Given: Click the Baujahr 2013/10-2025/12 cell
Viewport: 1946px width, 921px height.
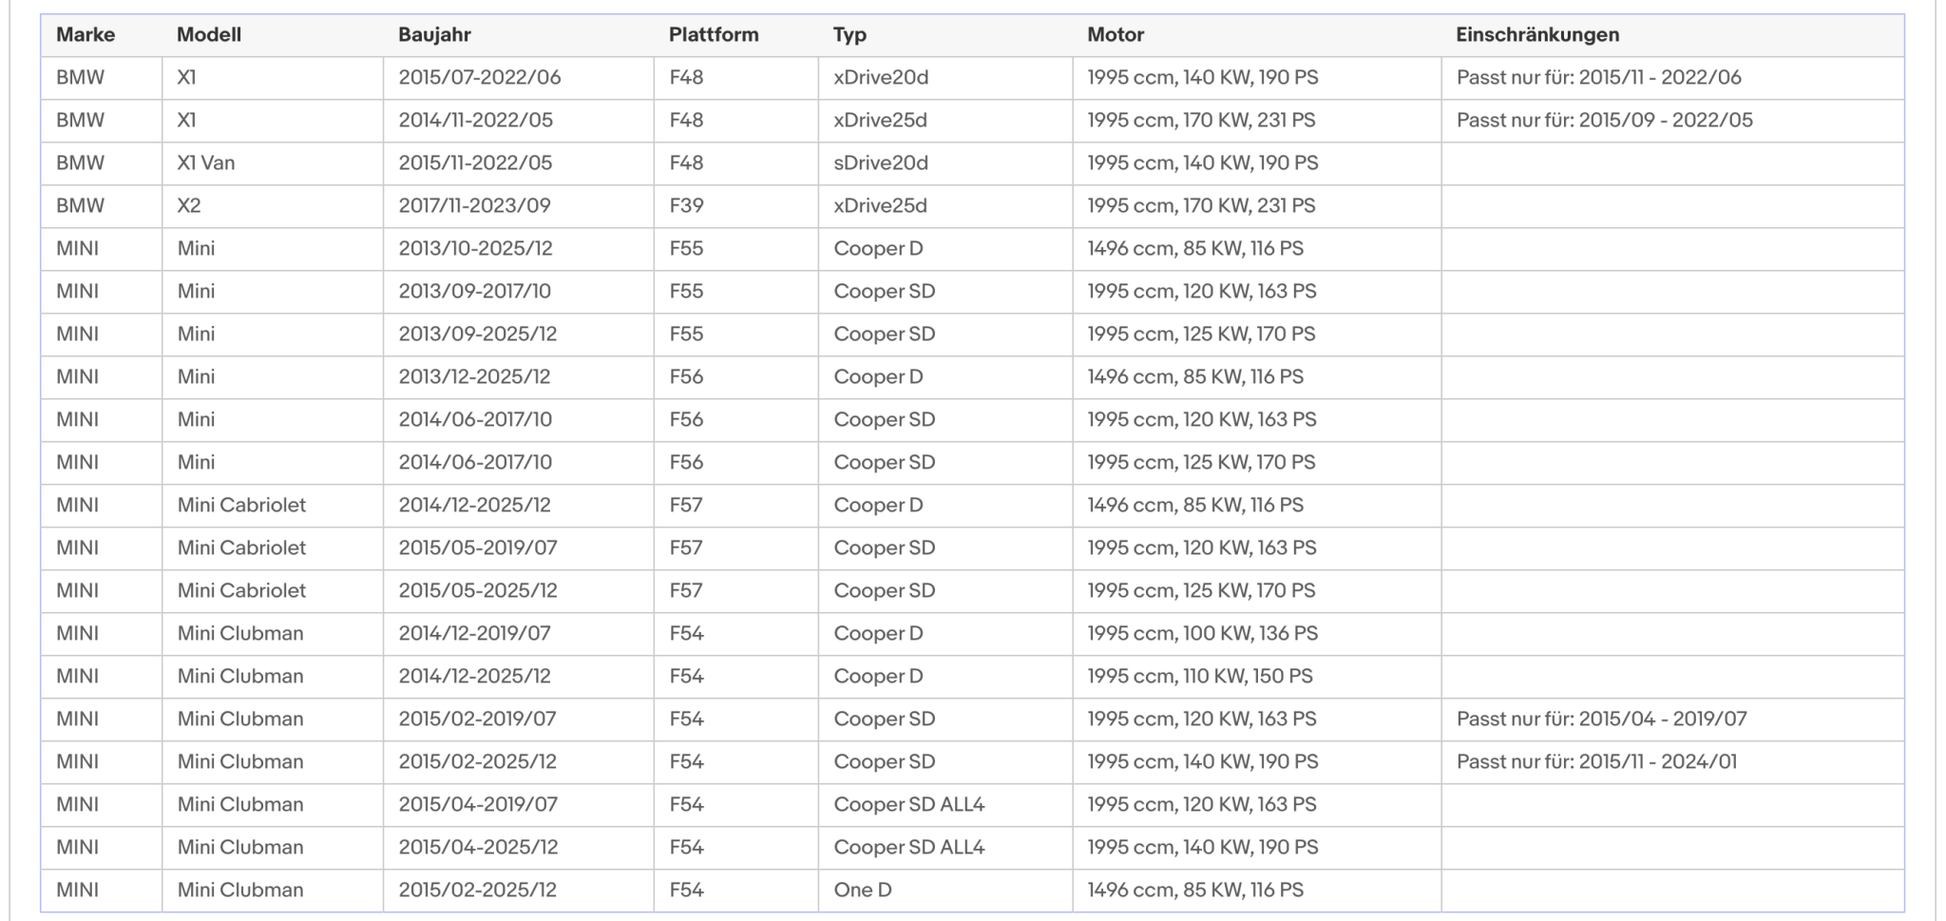Looking at the screenshot, I should coord(518,249).
